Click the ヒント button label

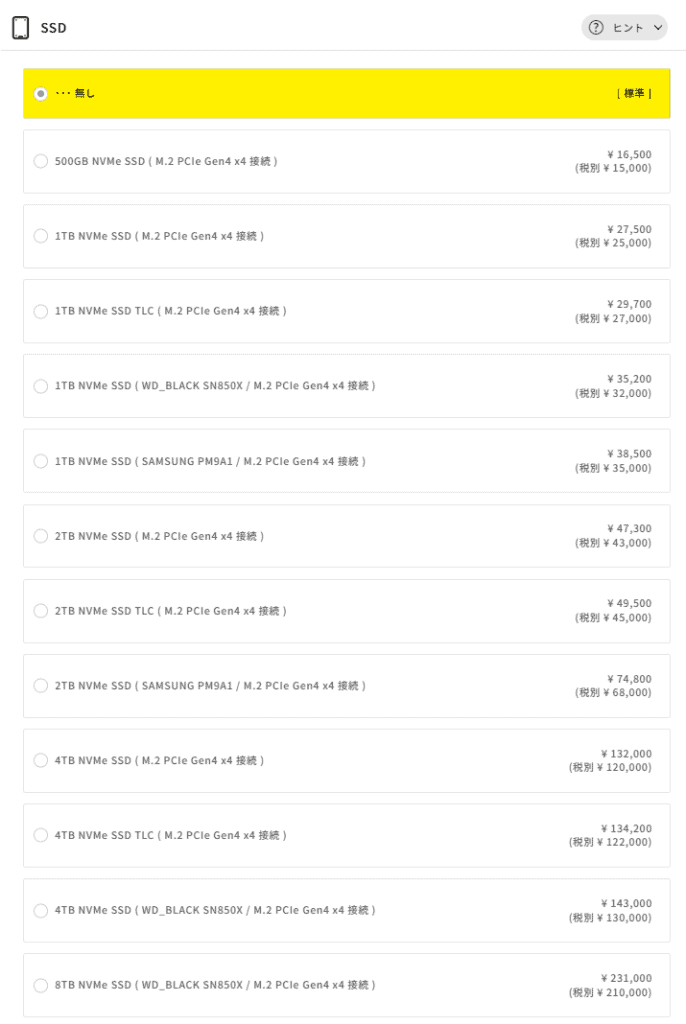pyautogui.click(x=628, y=28)
